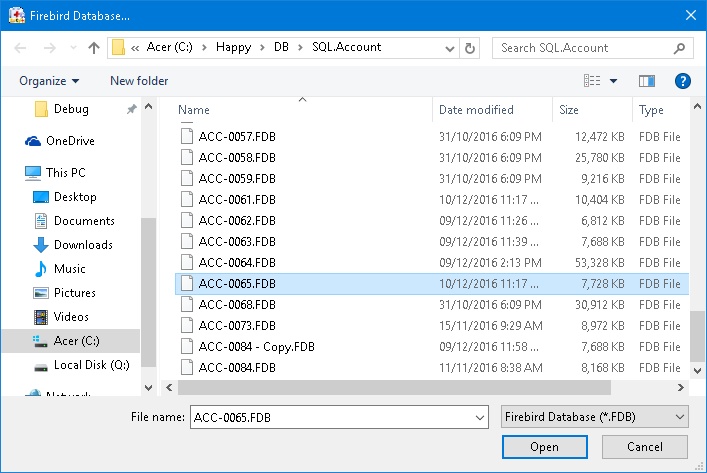Image resolution: width=707 pixels, height=473 pixels.
Task: Open the Music folder
Action: [x=60, y=269]
